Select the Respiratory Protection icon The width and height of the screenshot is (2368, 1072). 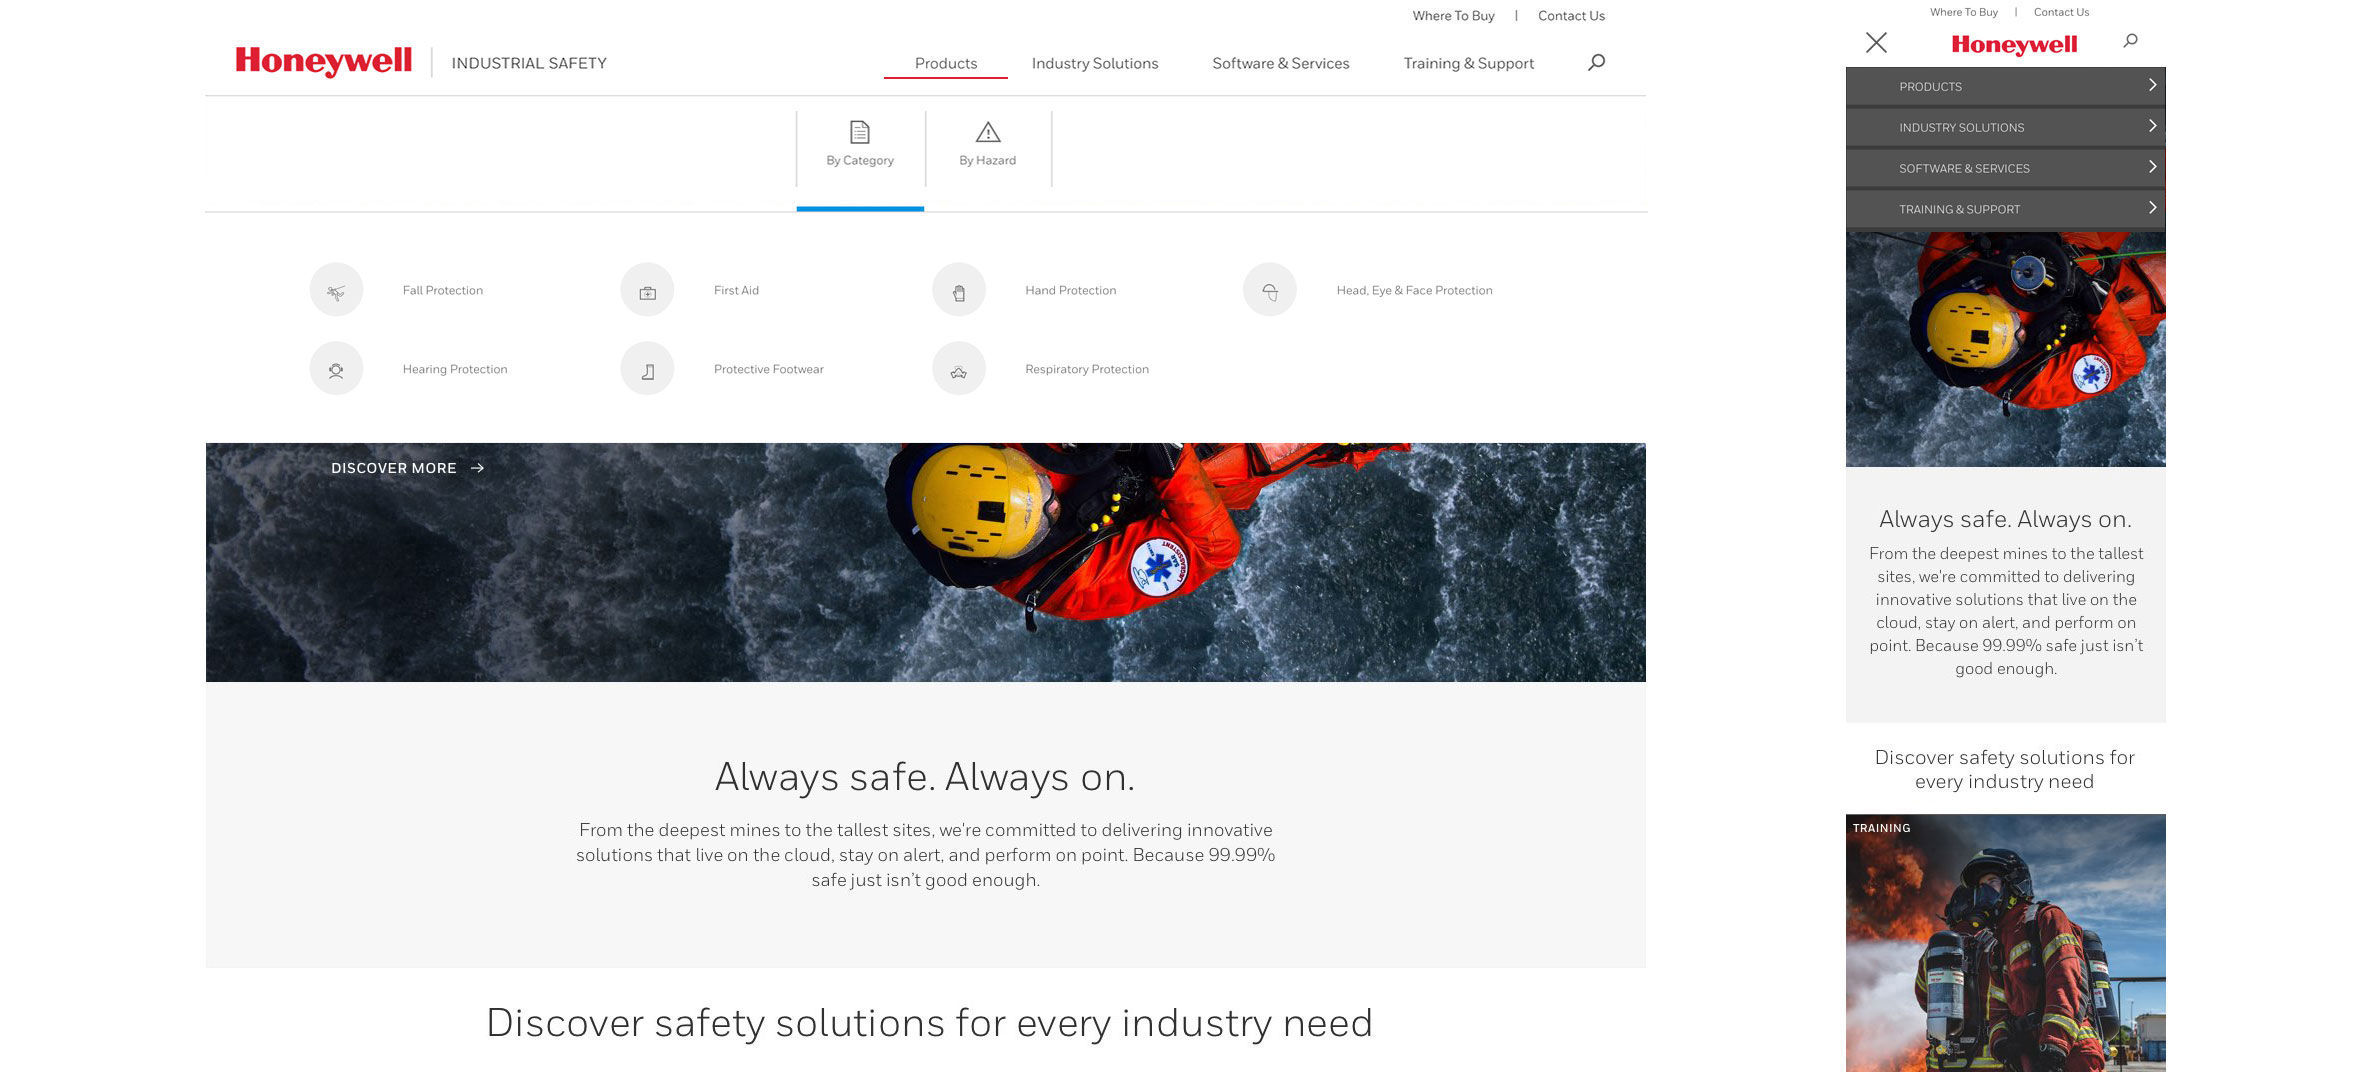tap(958, 369)
